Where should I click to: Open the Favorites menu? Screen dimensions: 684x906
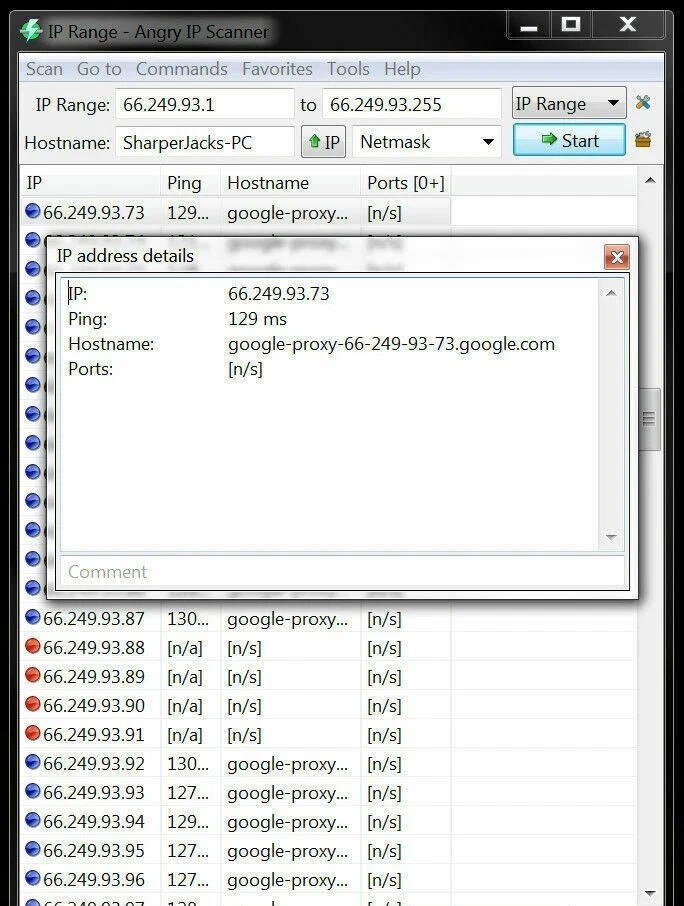click(277, 69)
